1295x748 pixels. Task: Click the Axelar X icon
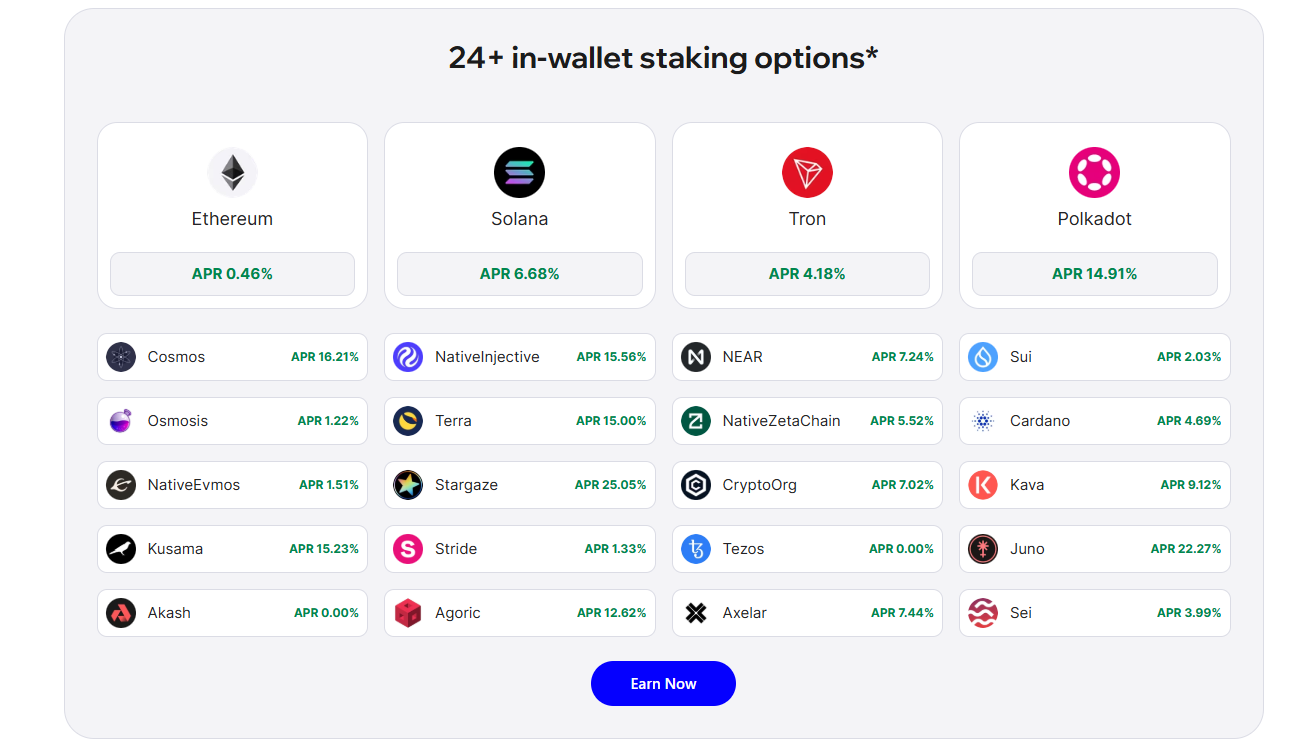tap(696, 613)
